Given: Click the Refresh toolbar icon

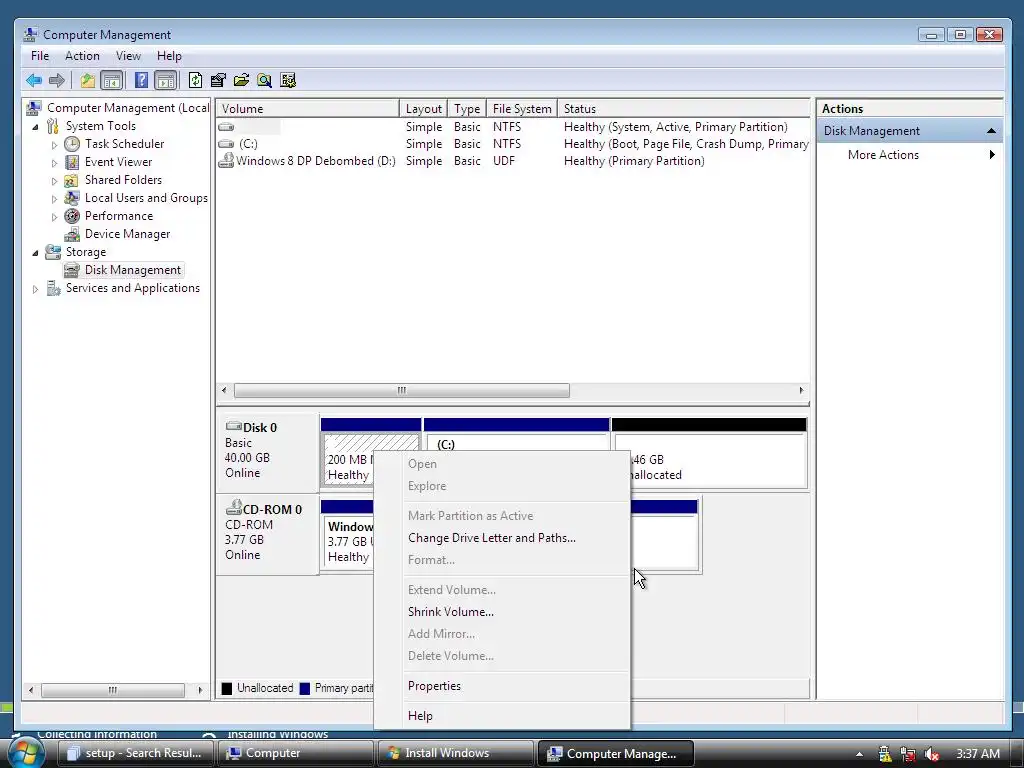Looking at the screenshot, I should [x=195, y=80].
